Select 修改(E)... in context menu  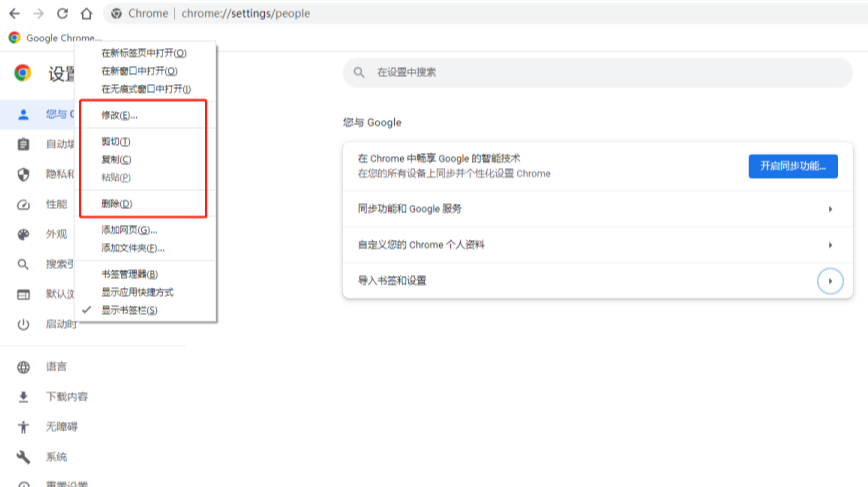(x=145, y=115)
